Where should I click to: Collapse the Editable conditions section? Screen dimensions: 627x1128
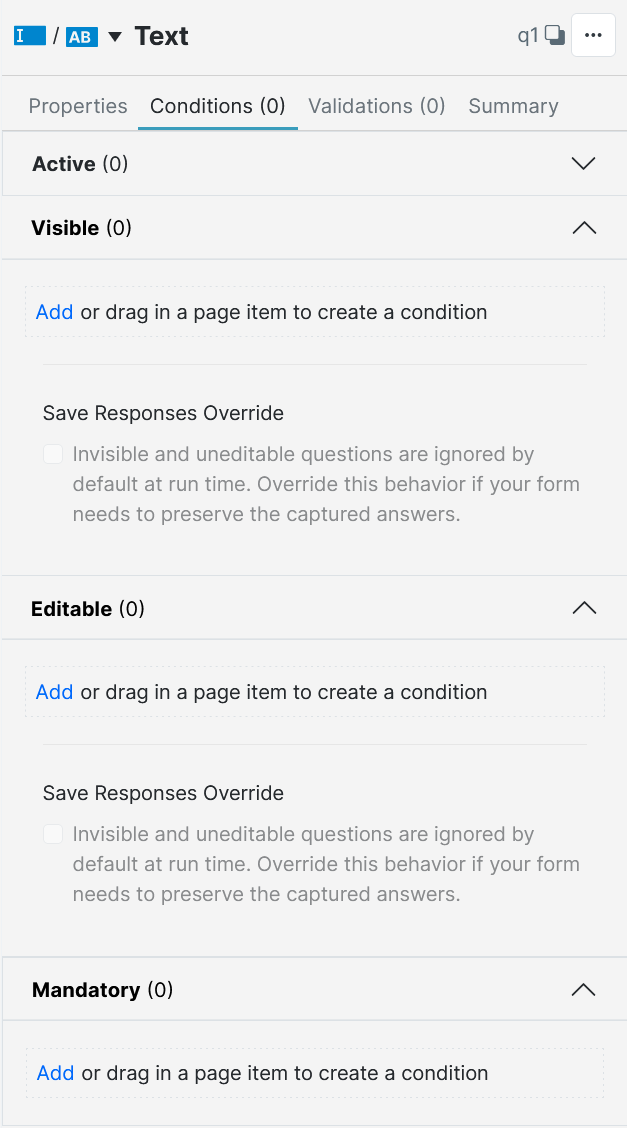point(583,608)
